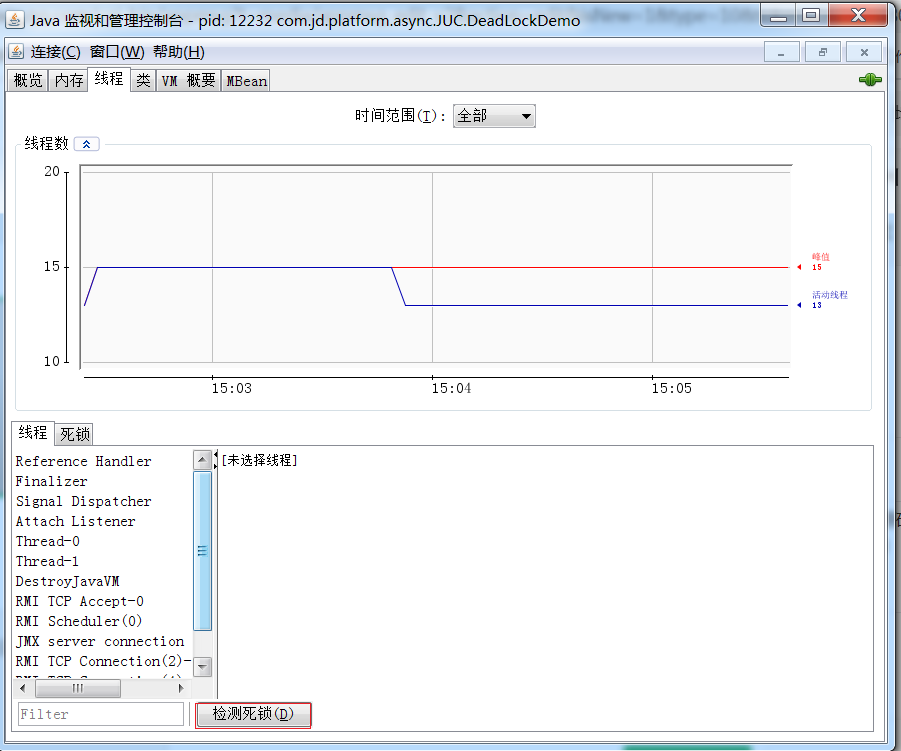Click the Java icon in the title bar
This screenshot has width=901, height=751.
tap(14, 20)
